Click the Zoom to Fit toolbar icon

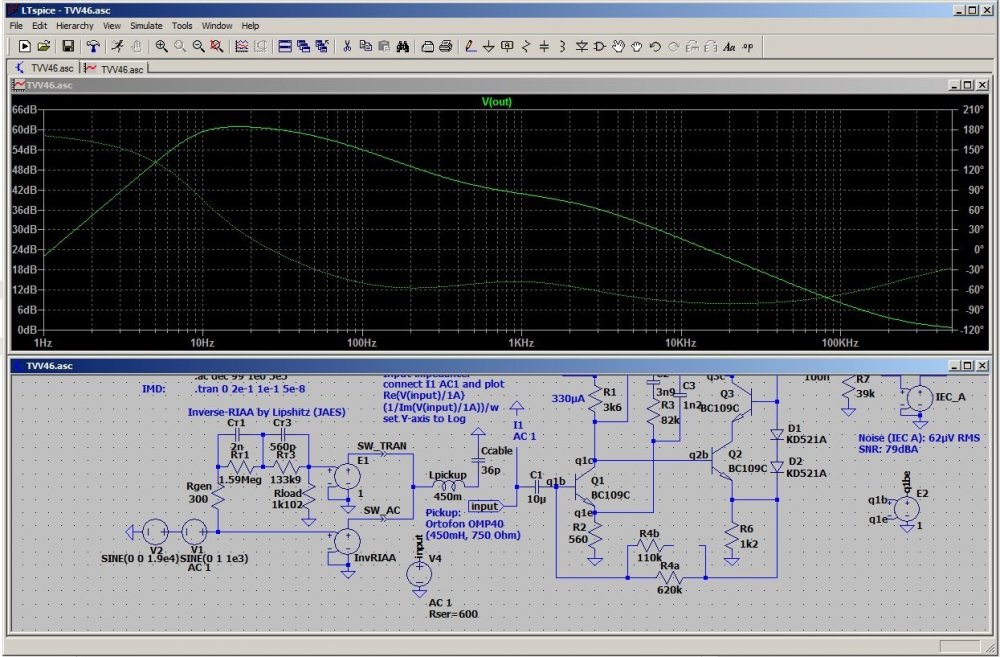pos(217,46)
